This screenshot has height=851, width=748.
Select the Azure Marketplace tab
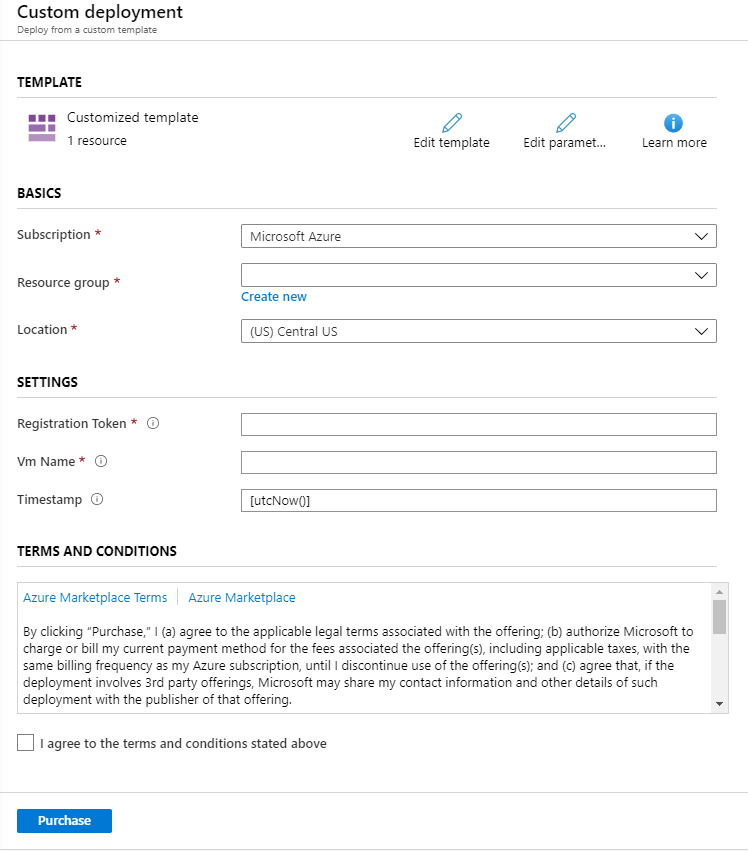(242, 598)
